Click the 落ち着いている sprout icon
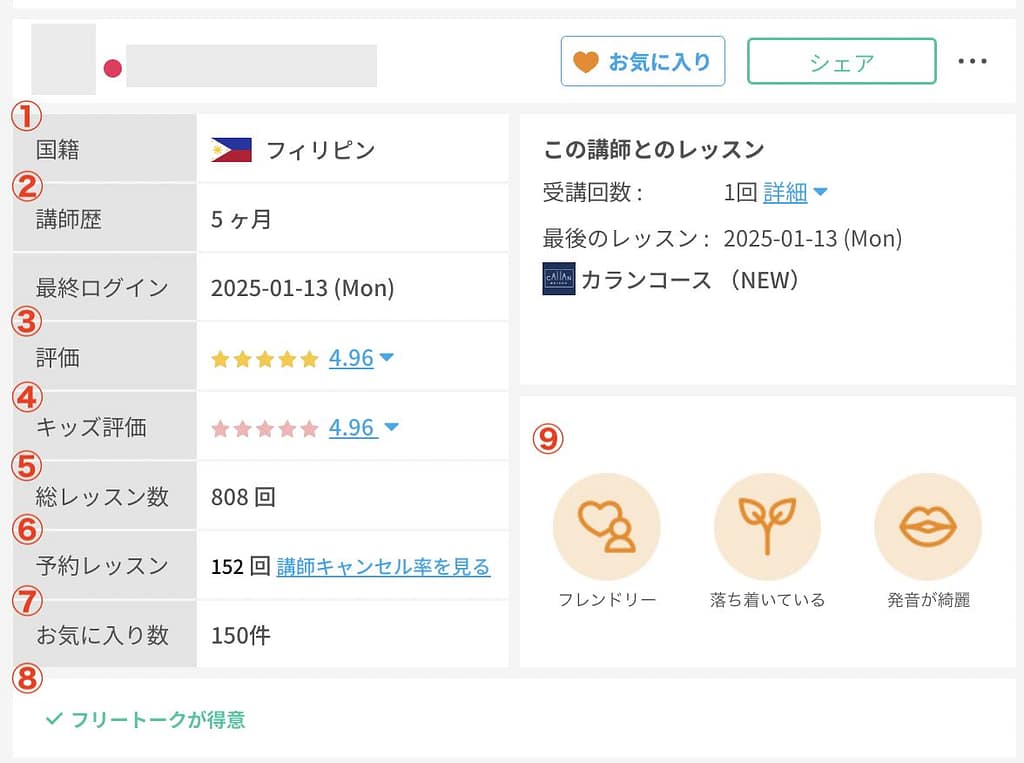Image resolution: width=1024 pixels, height=763 pixels. click(767, 526)
